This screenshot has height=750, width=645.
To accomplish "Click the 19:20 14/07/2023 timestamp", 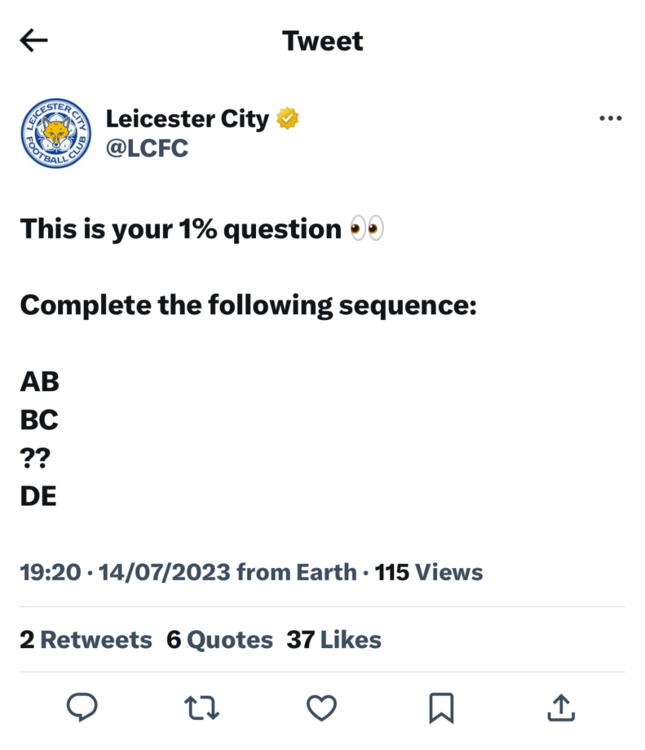I will point(125,572).
